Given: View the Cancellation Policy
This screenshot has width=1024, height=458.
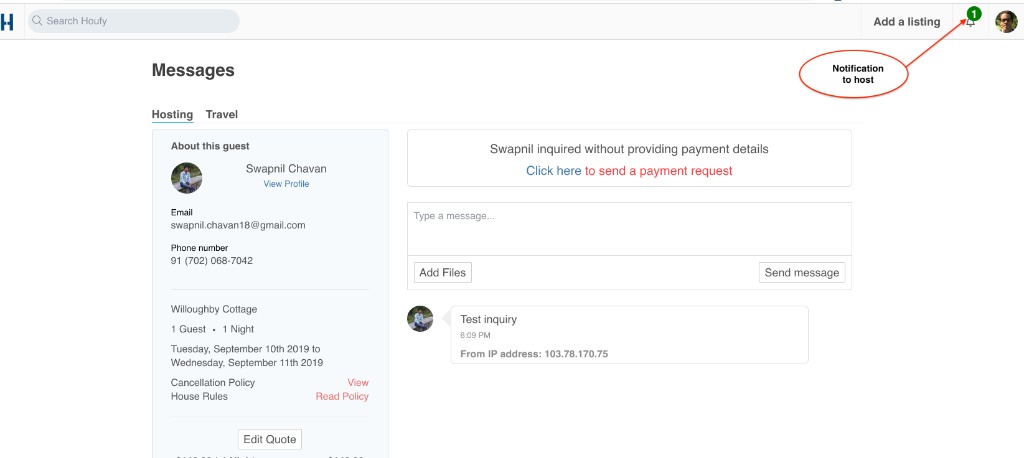Looking at the screenshot, I should point(358,383).
